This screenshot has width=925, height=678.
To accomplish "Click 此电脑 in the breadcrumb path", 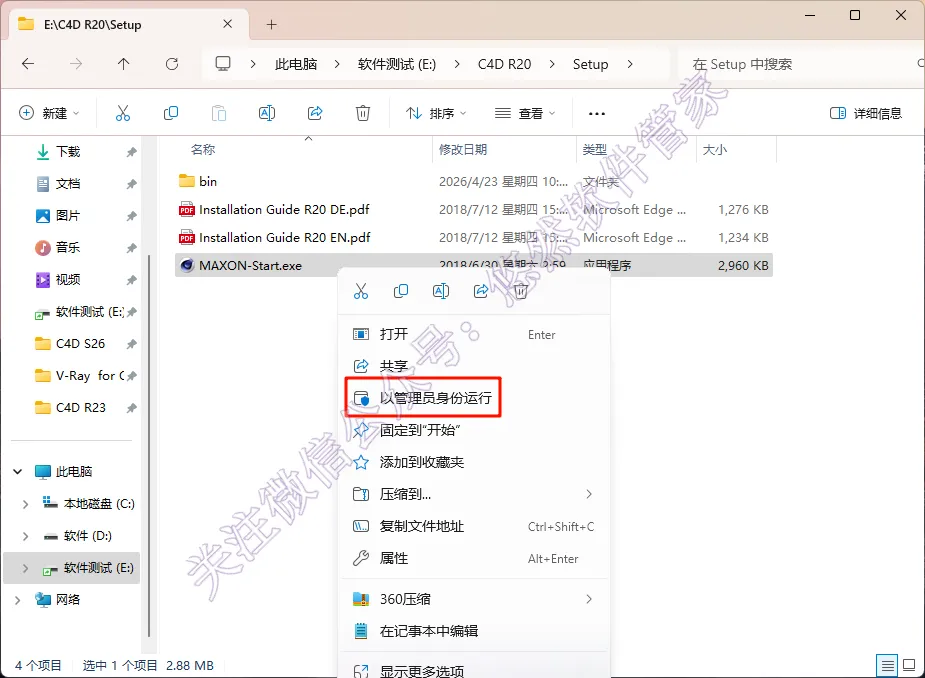I will (296, 64).
